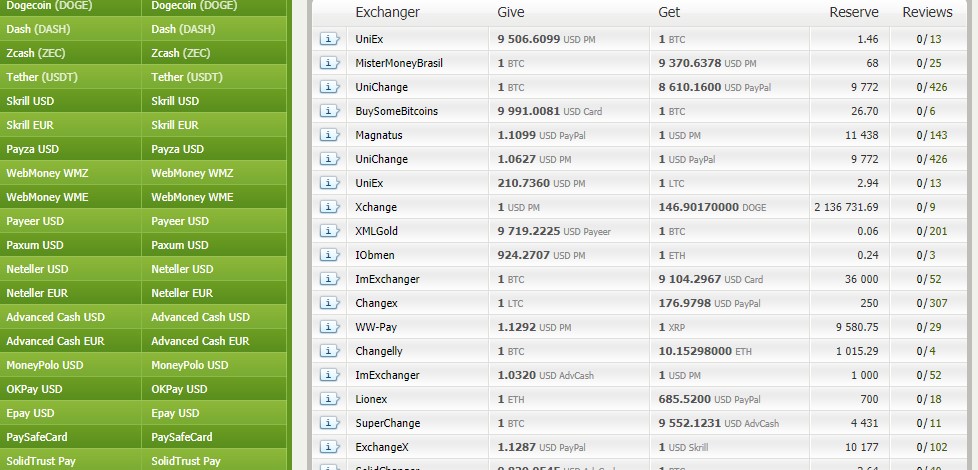This screenshot has width=978, height=470.
Task: Click info icon for UniChange 8 610.1600 row
Action: click(x=329, y=87)
